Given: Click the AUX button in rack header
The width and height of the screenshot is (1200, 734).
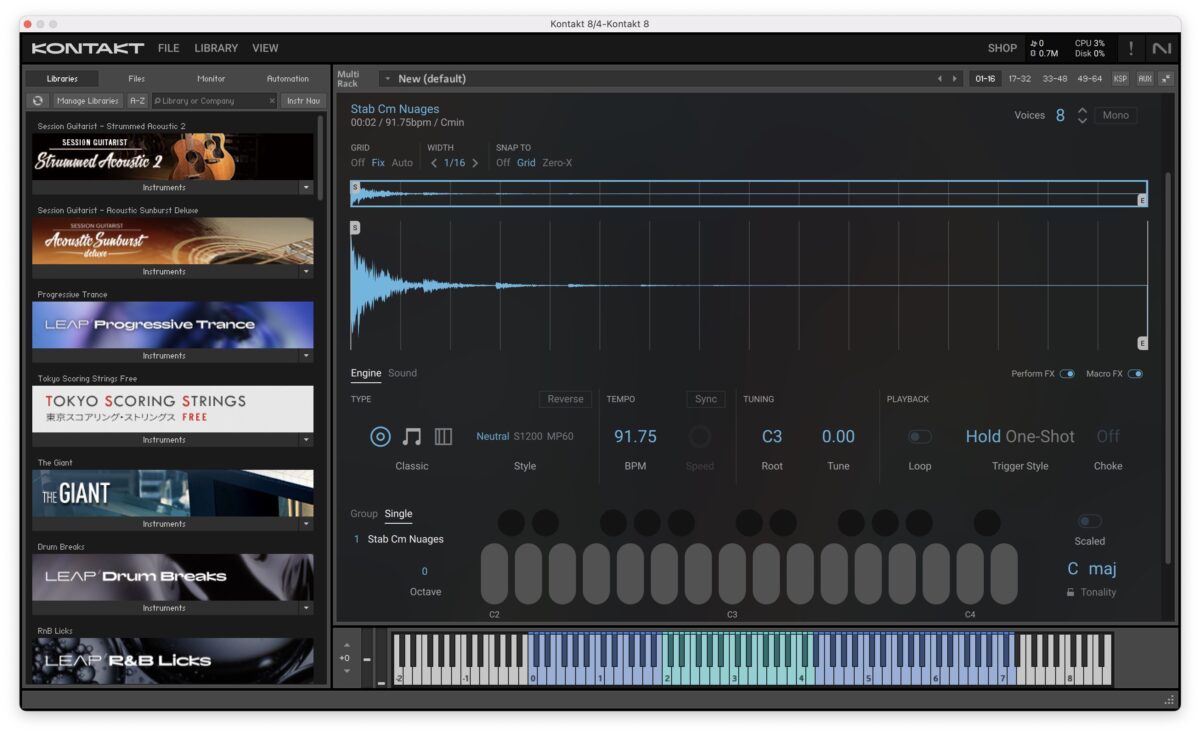Looking at the screenshot, I should pos(1145,78).
